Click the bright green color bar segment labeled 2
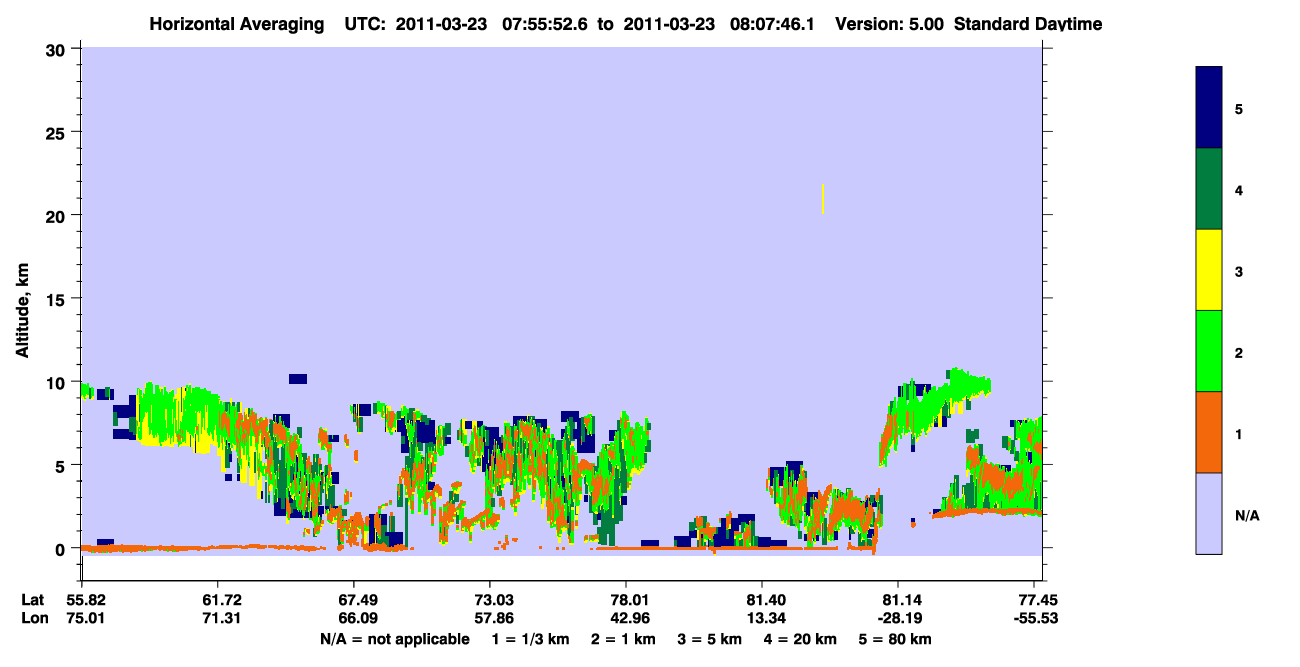This screenshot has width=1300, height=667. point(1209,351)
